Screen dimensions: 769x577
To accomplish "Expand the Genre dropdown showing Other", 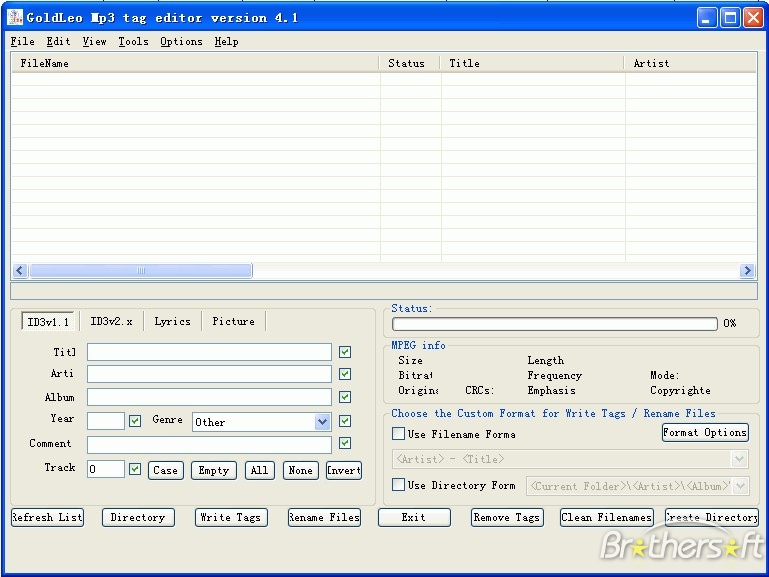I will [x=322, y=422].
